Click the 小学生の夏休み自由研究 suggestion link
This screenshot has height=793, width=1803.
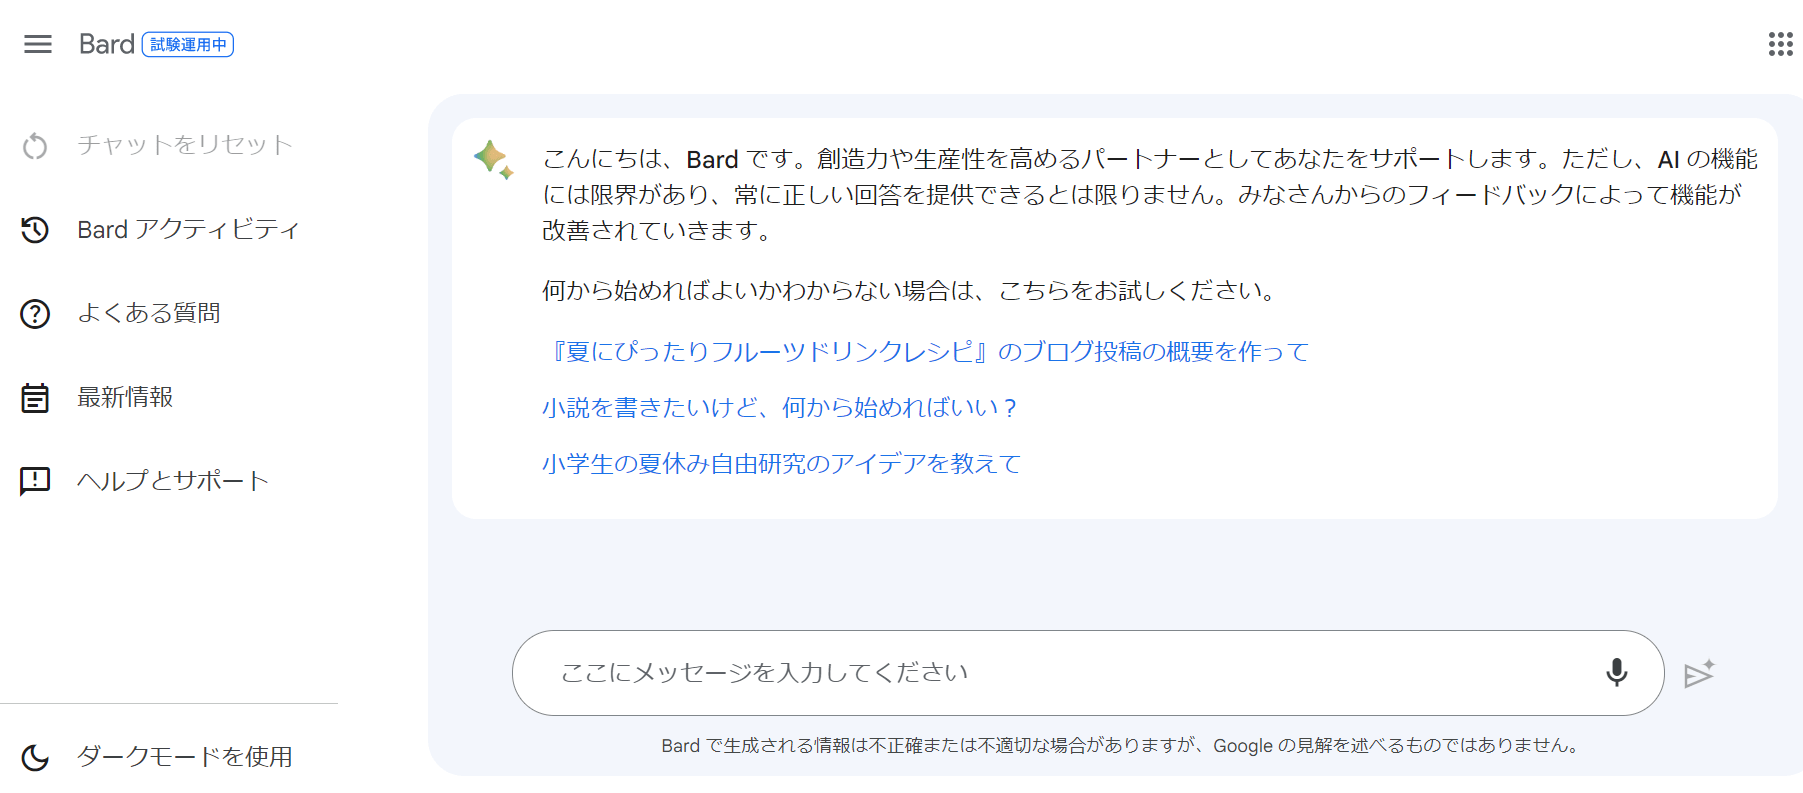point(782,464)
